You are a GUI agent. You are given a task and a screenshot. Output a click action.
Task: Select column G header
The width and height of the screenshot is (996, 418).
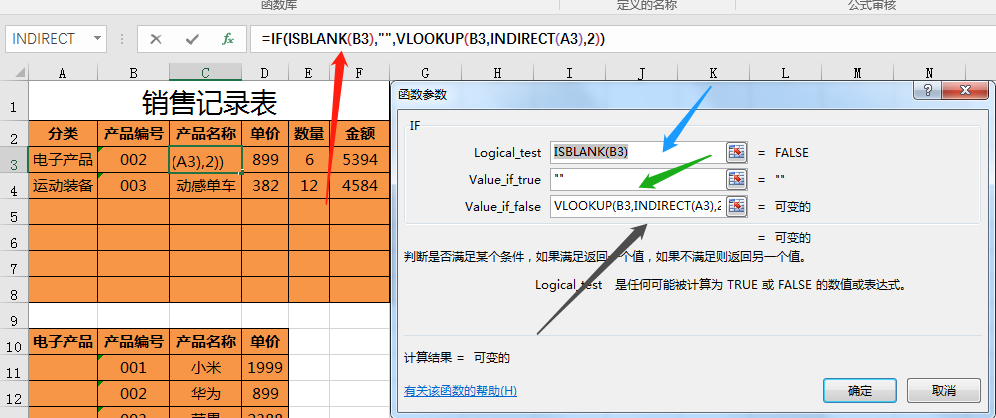pos(425,73)
